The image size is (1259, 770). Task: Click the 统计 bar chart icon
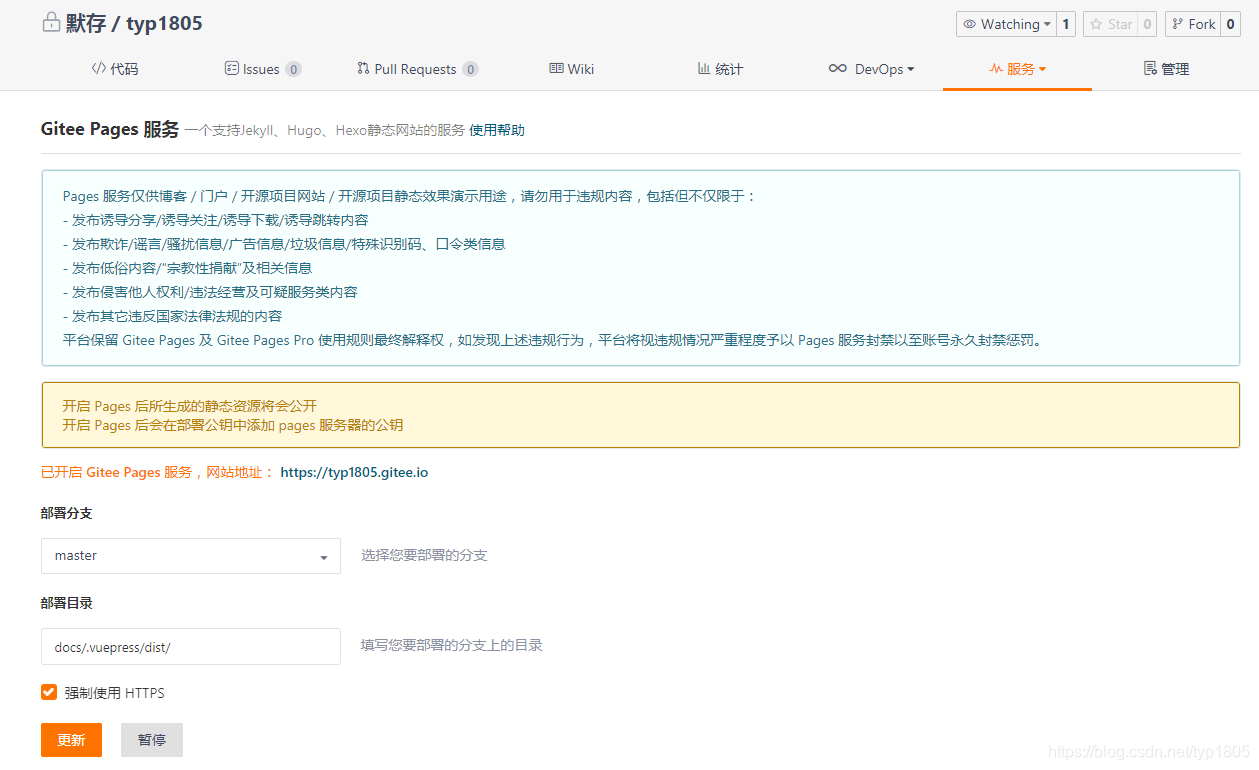pyautogui.click(x=704, y=69)
